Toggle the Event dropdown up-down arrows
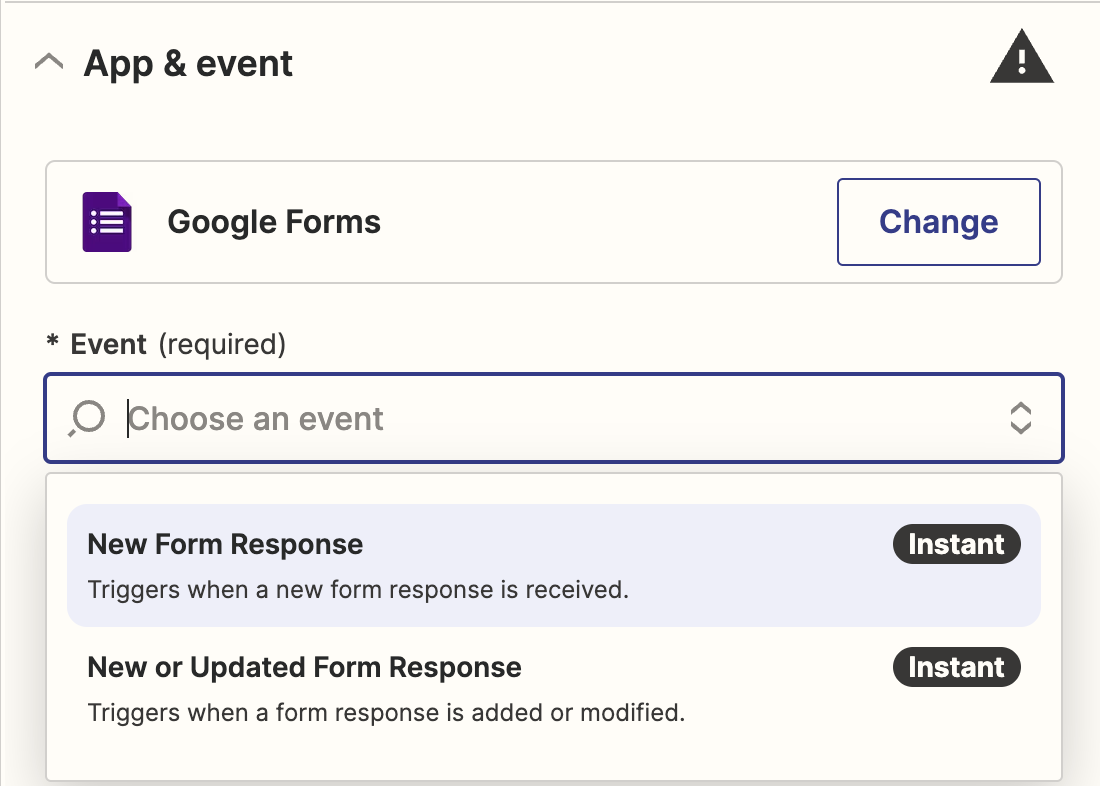Viewport: 1100px width, 786px height. pyautogui.click(x=1020, y=418)
